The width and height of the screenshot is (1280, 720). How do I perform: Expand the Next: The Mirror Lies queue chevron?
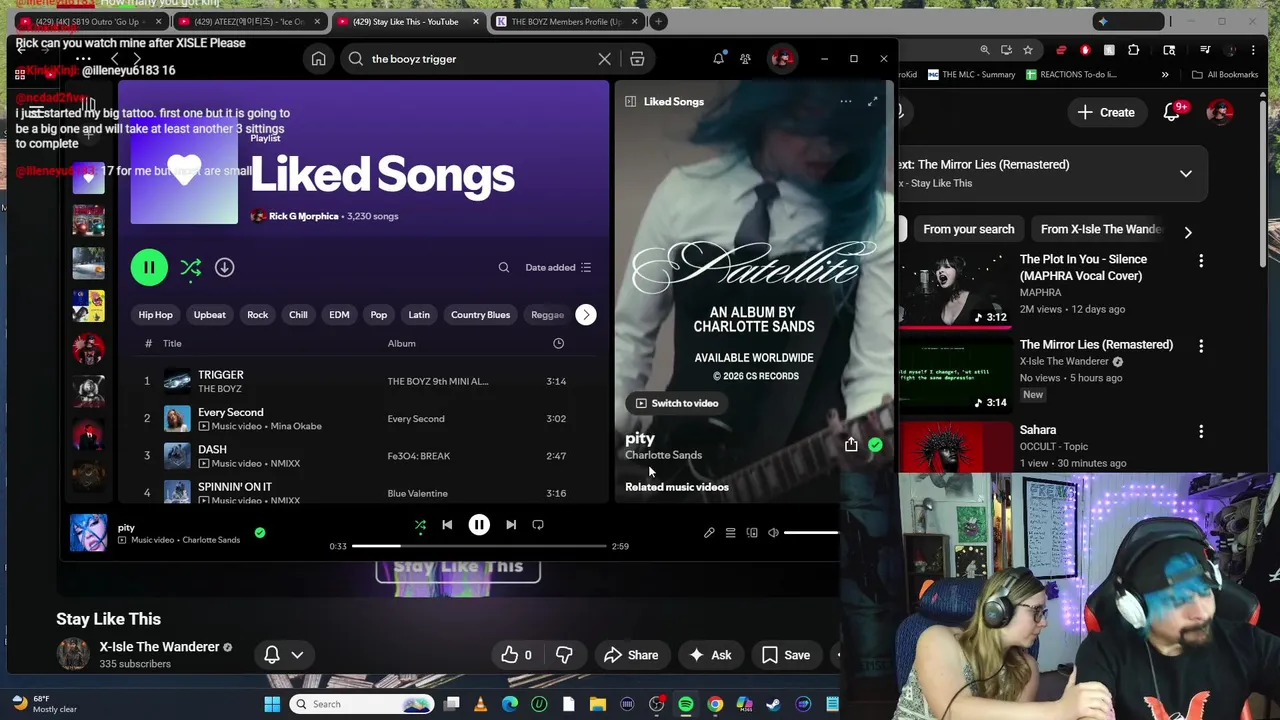pyautogui.click(x=1185, y=173)
